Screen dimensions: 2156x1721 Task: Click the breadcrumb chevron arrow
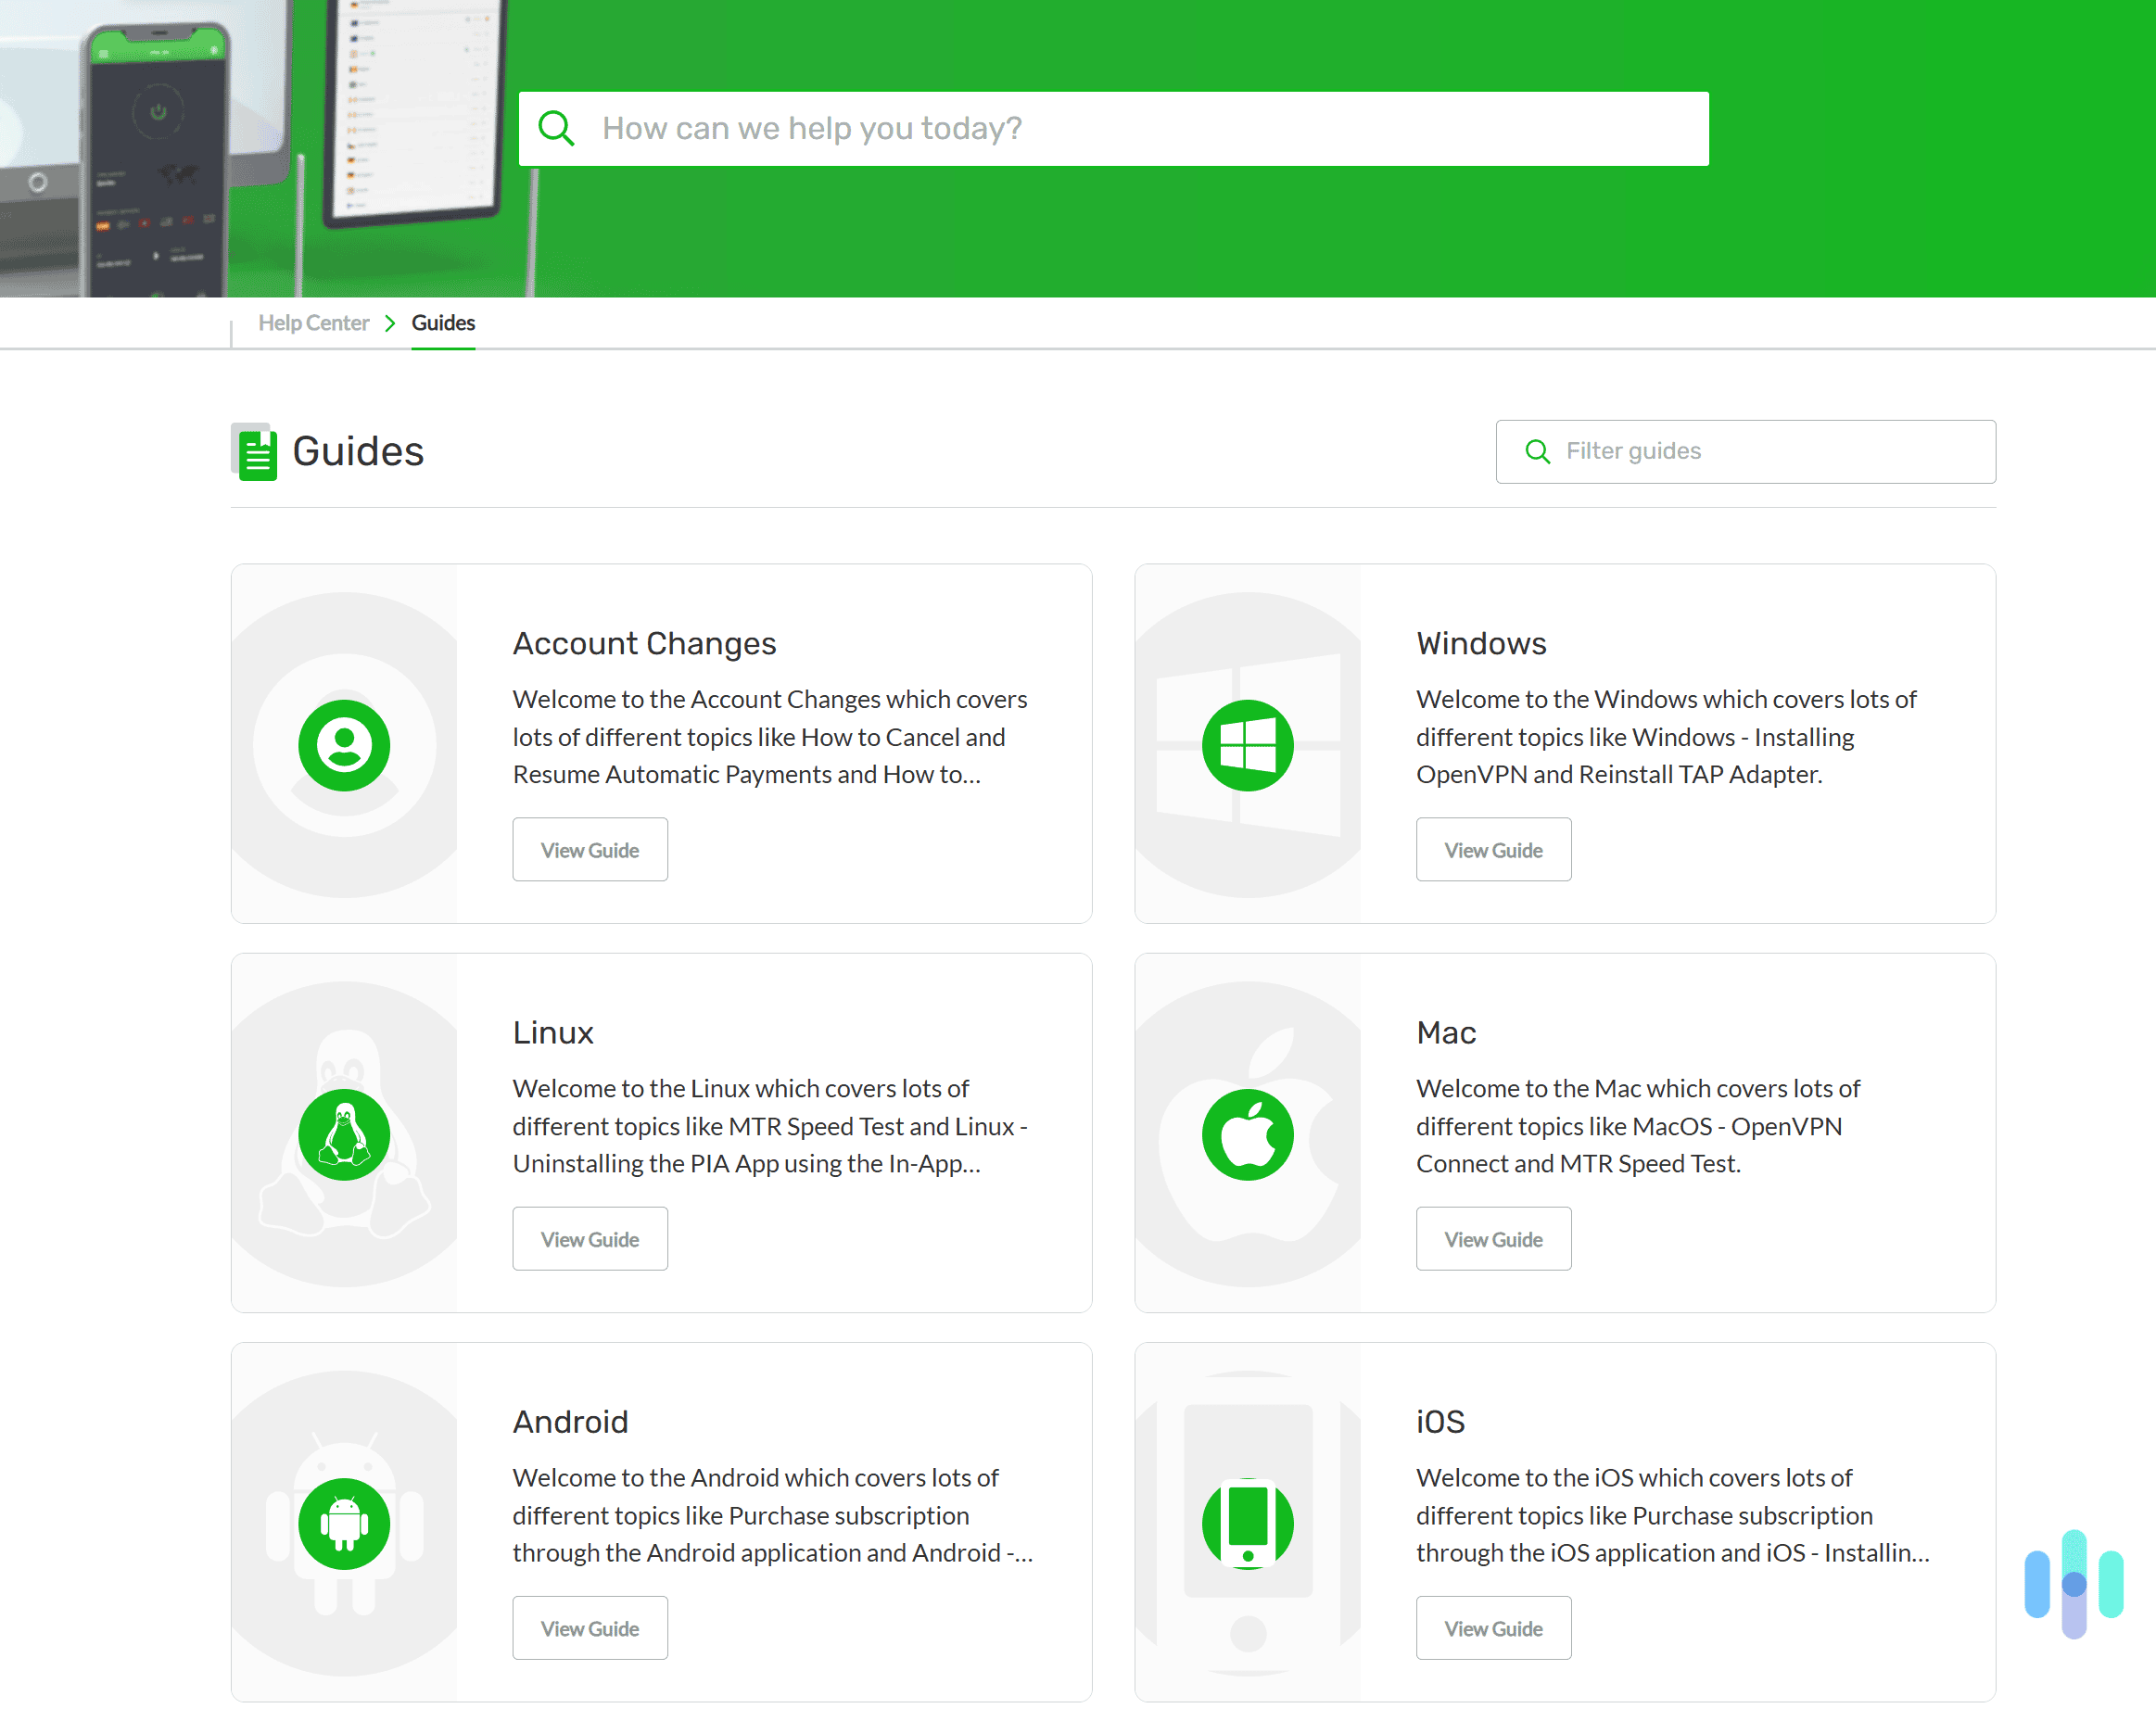tap(389, 322)
